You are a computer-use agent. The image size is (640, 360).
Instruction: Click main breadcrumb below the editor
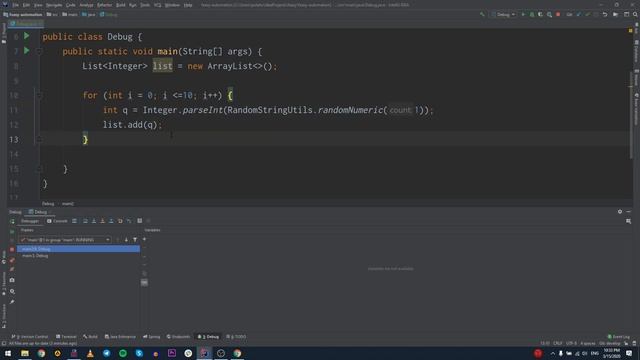point(68,204)
